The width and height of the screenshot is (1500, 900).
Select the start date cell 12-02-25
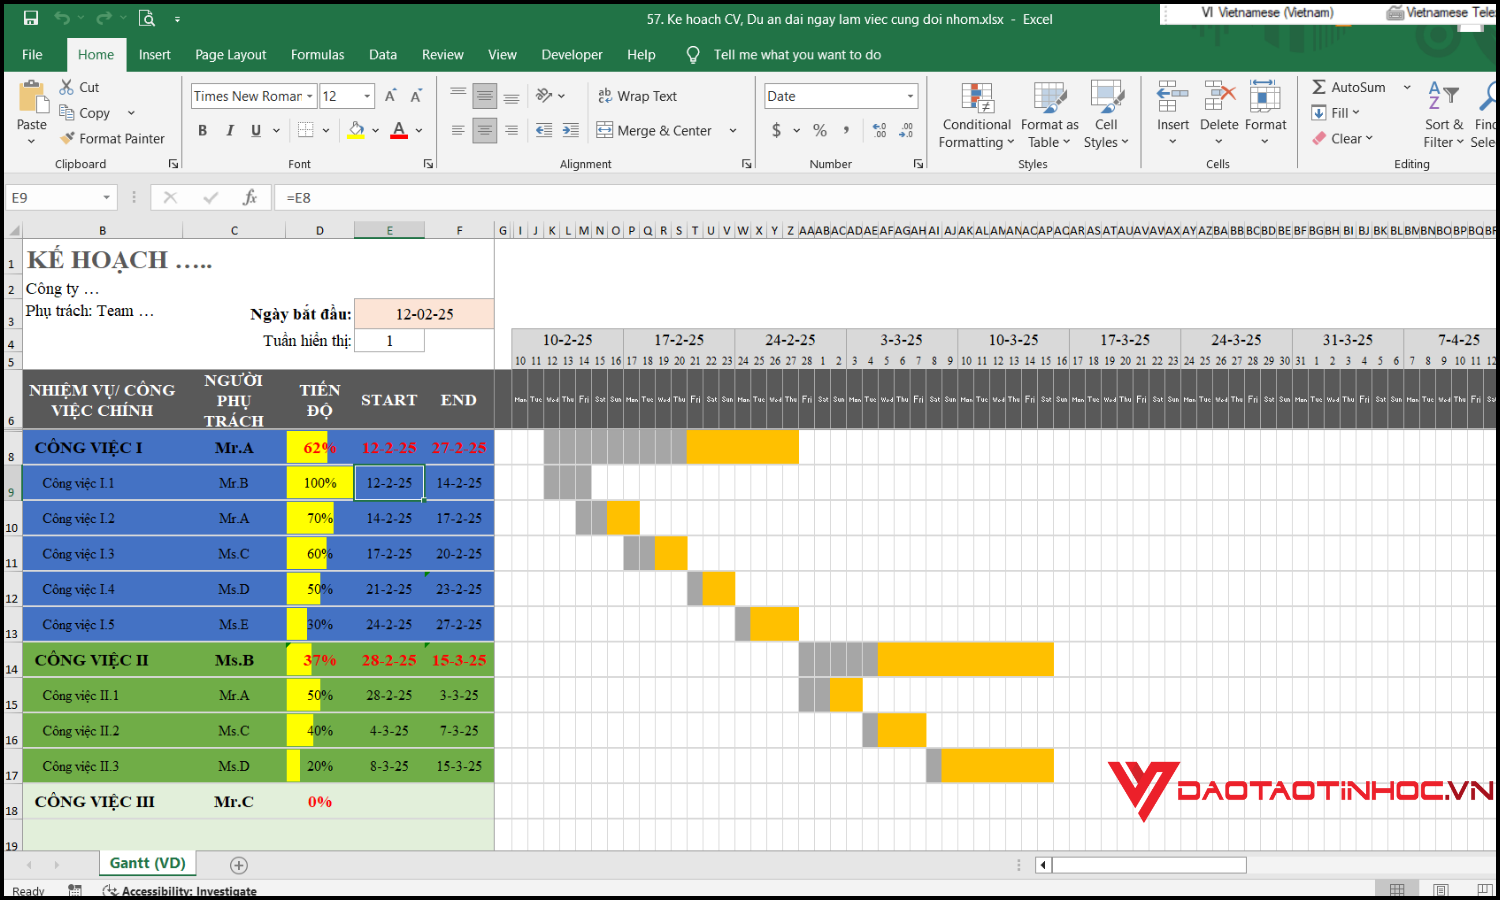click(x=424, y=314)
